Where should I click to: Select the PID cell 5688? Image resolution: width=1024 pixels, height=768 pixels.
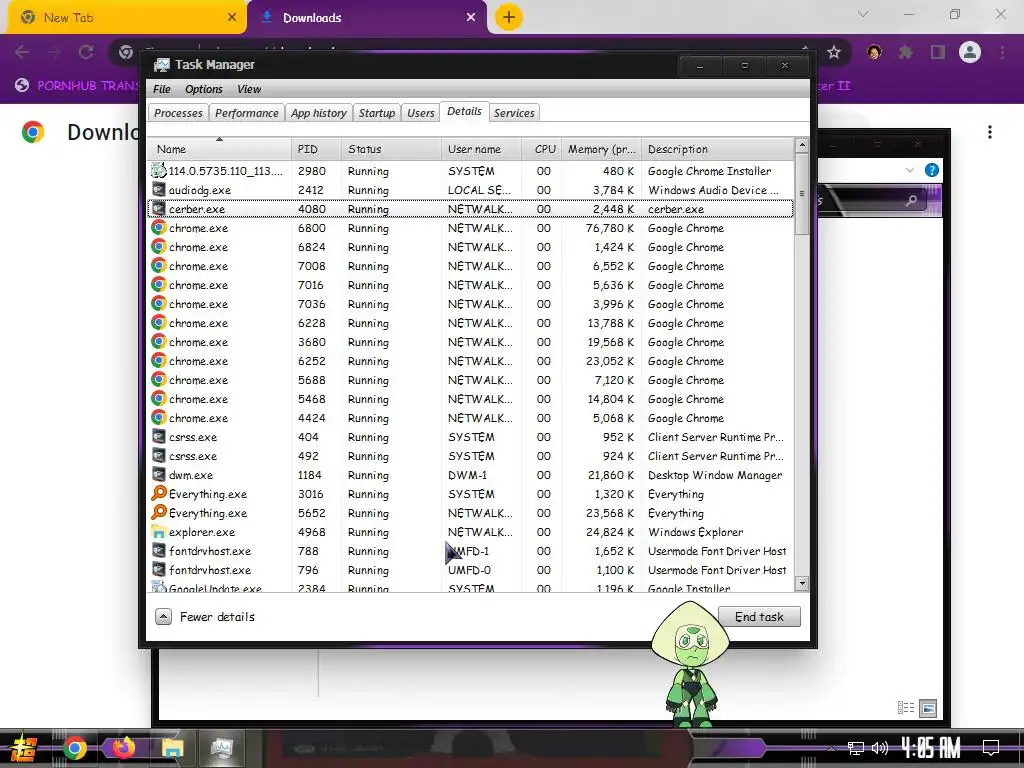tap(312, 380)
